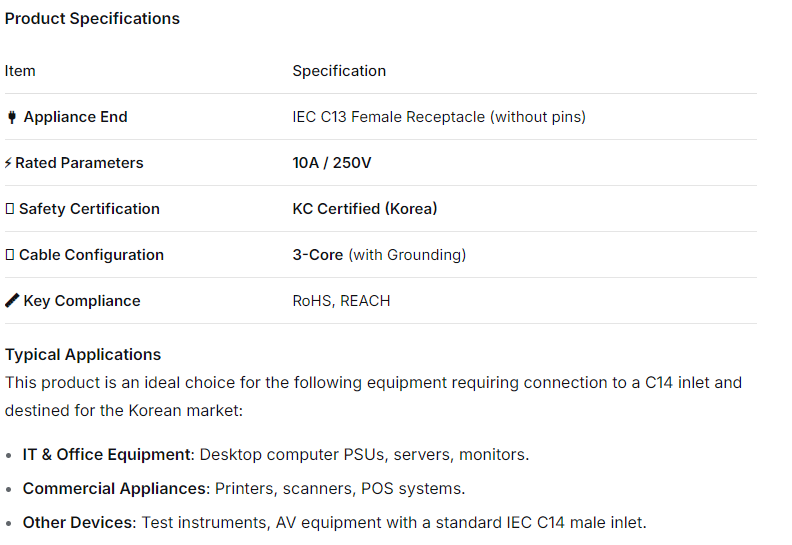
Task: Click the plug icon beside Appliance End
Action: pos(12,117)
